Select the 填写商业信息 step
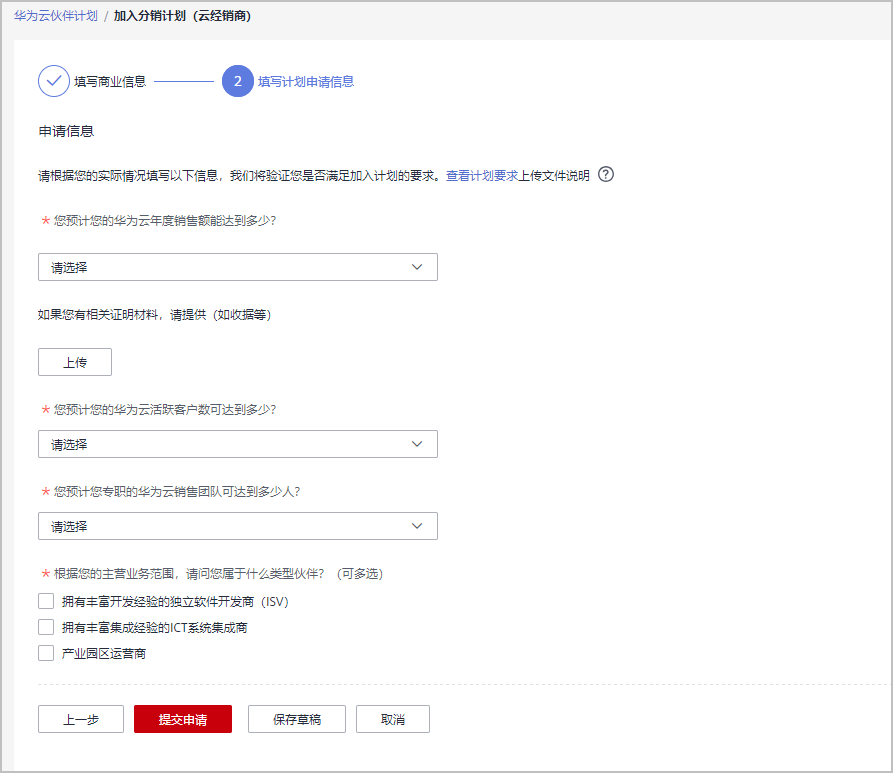 (110, 81)
